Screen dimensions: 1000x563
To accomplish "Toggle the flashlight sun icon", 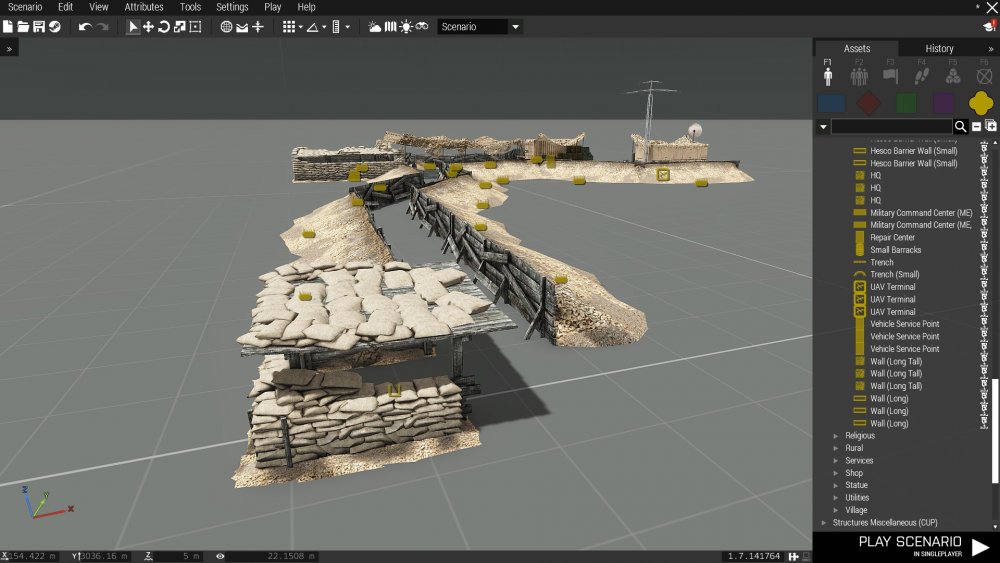I will pos(405,27).
